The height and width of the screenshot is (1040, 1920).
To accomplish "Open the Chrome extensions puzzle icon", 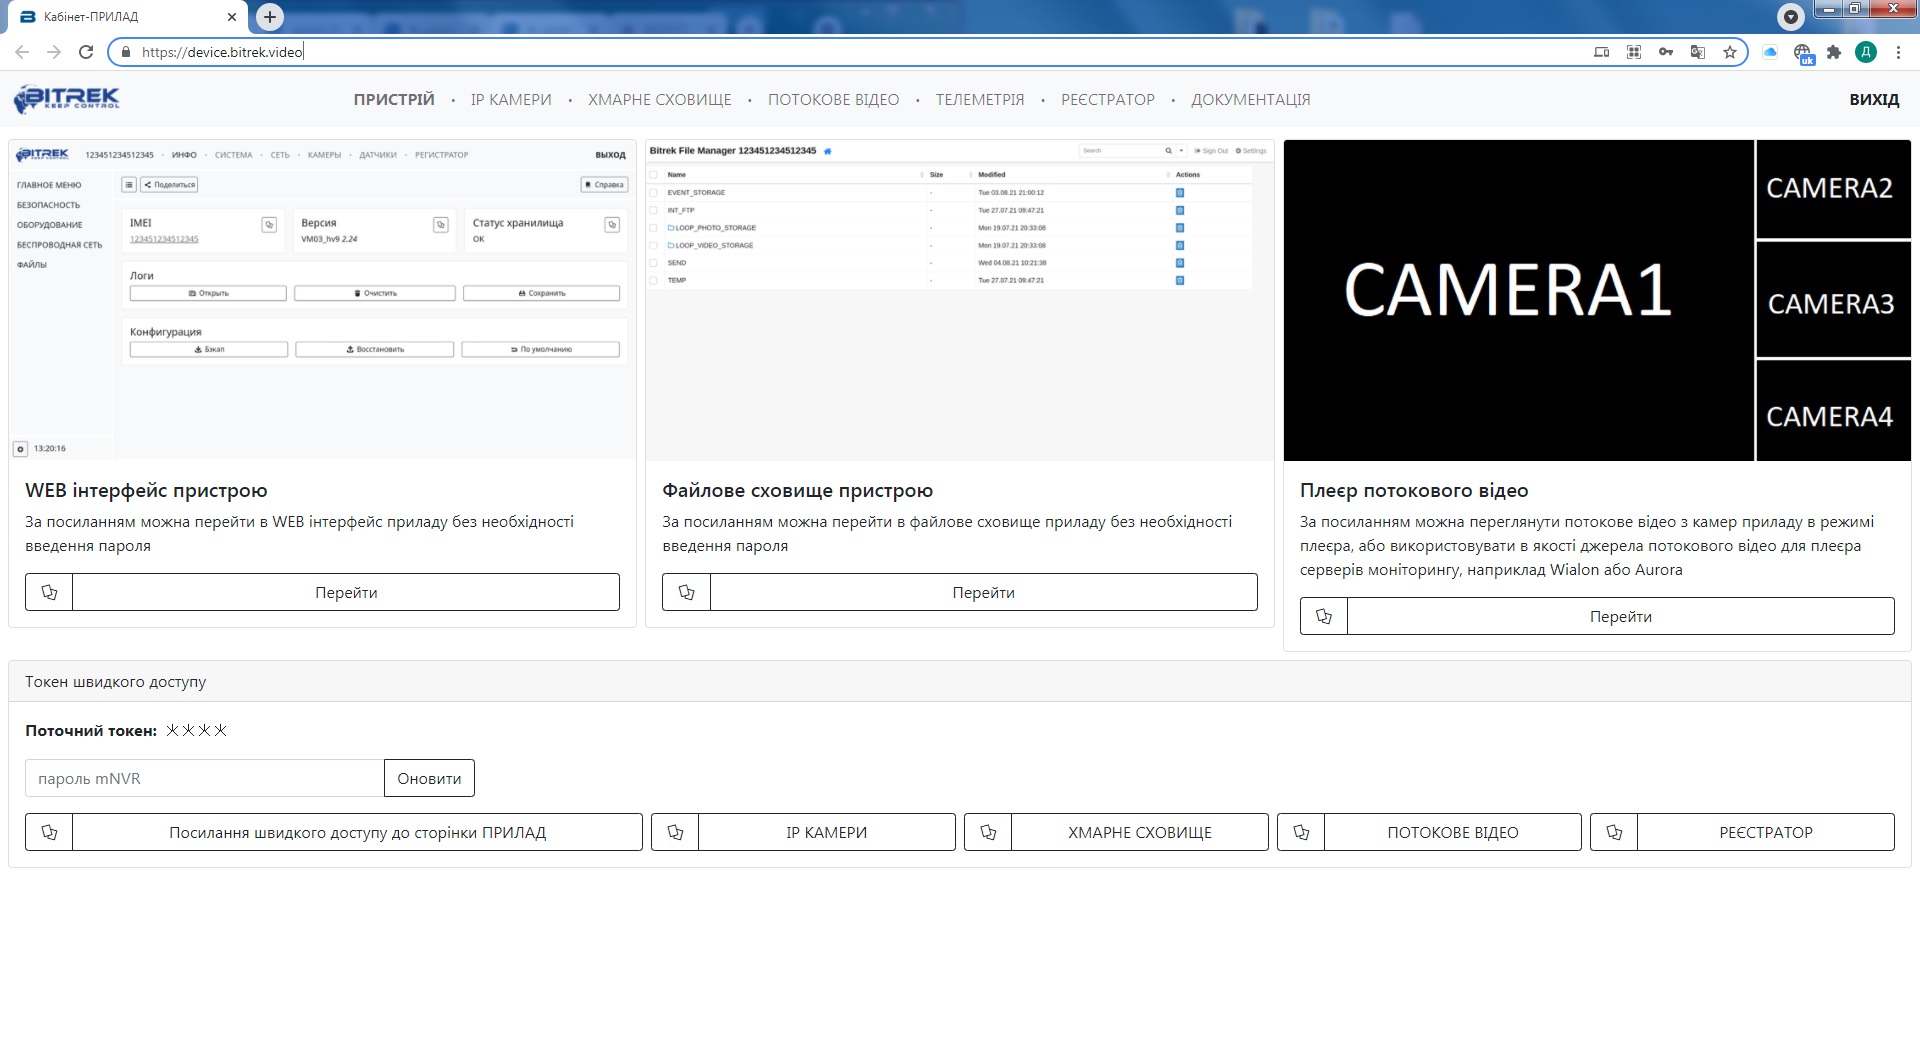I will [1833, 52].
